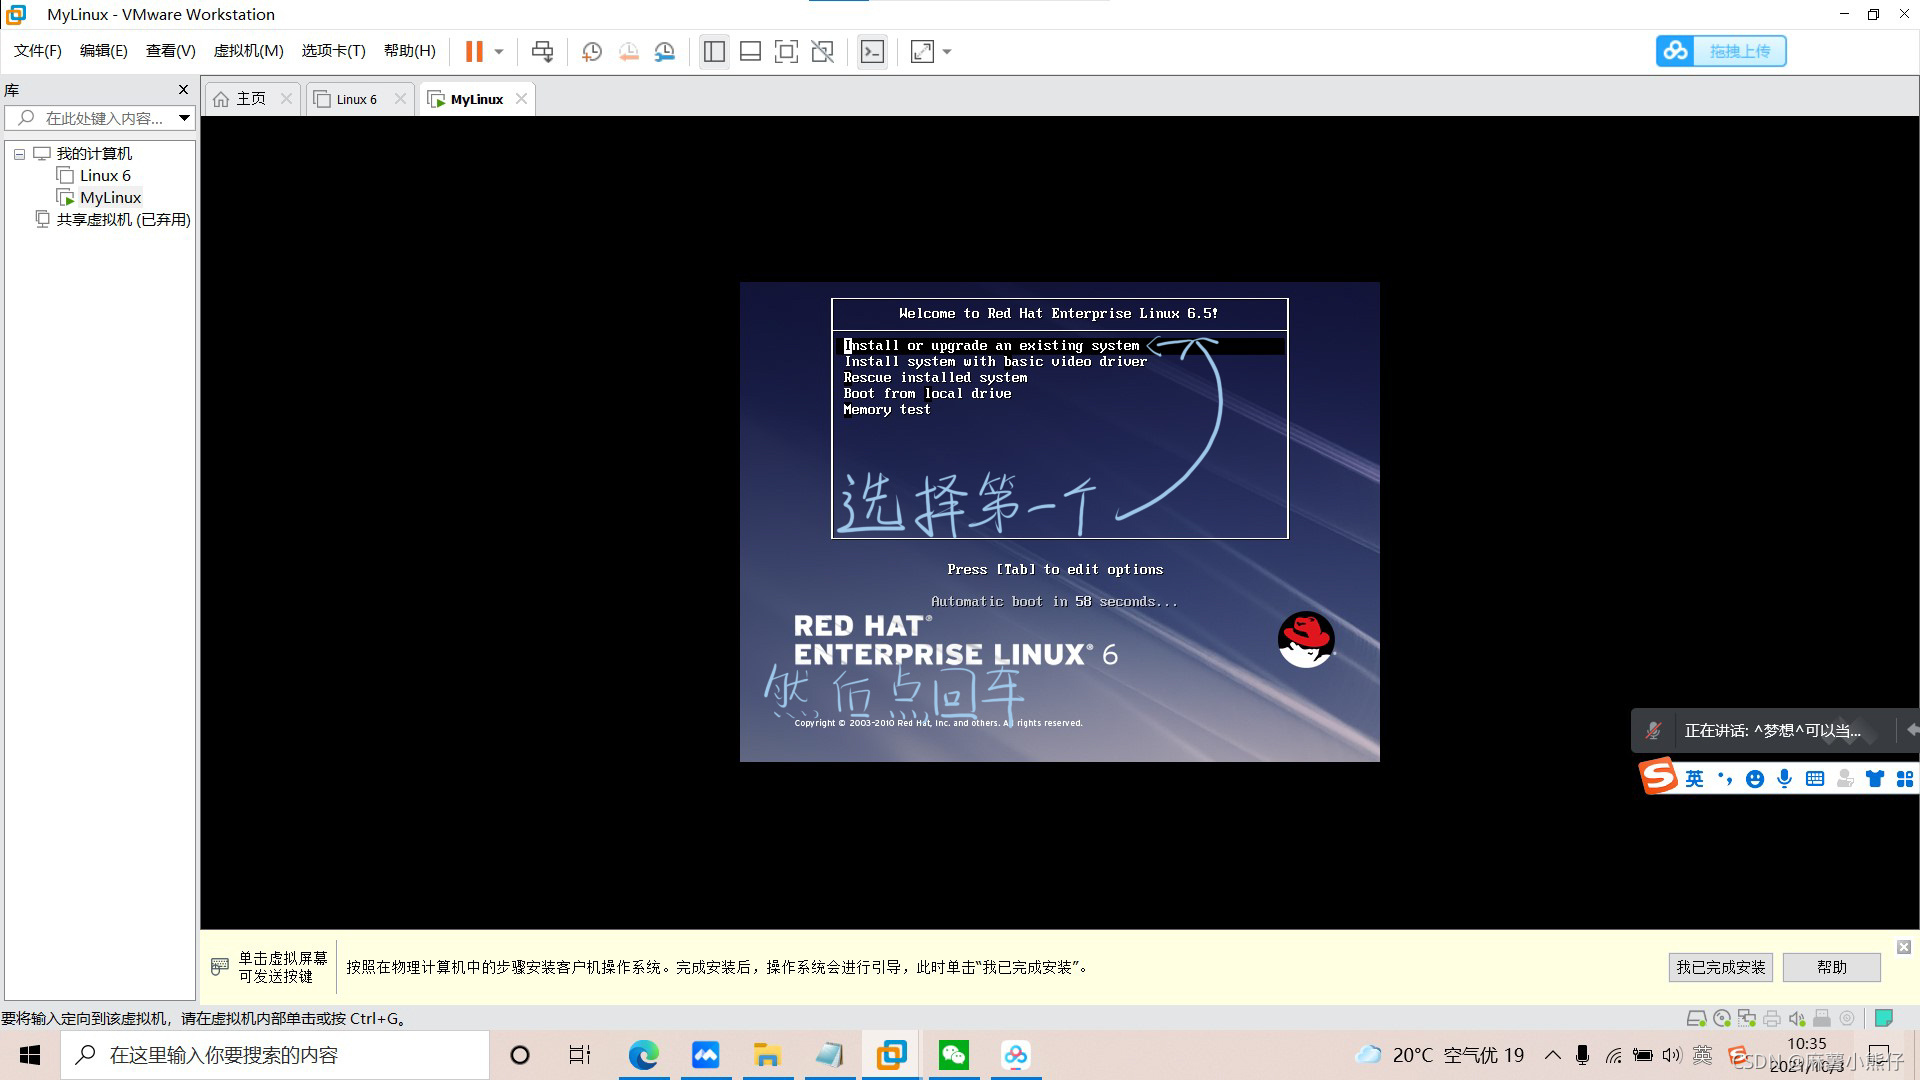Click send Ctrl+Alt+Del icon
1920x1080 pixels.
[542, 51]
